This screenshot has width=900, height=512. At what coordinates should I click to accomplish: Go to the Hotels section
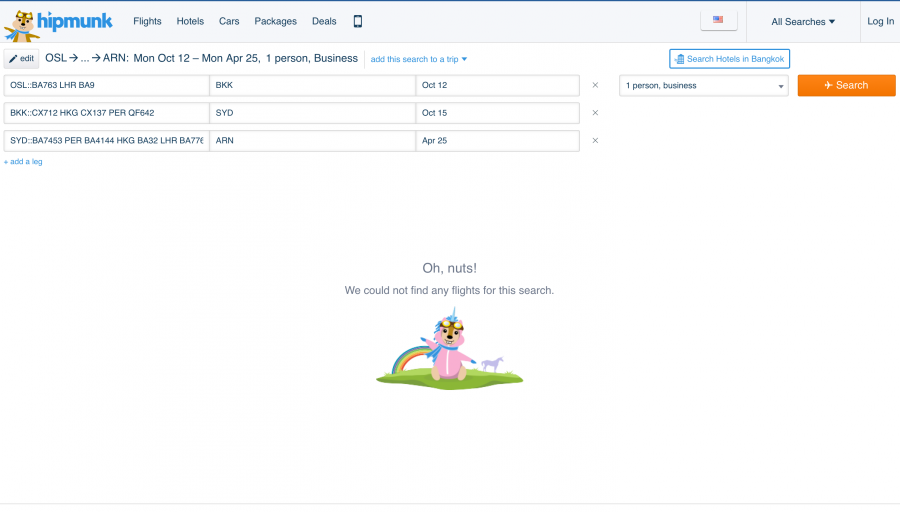(190, 21)
